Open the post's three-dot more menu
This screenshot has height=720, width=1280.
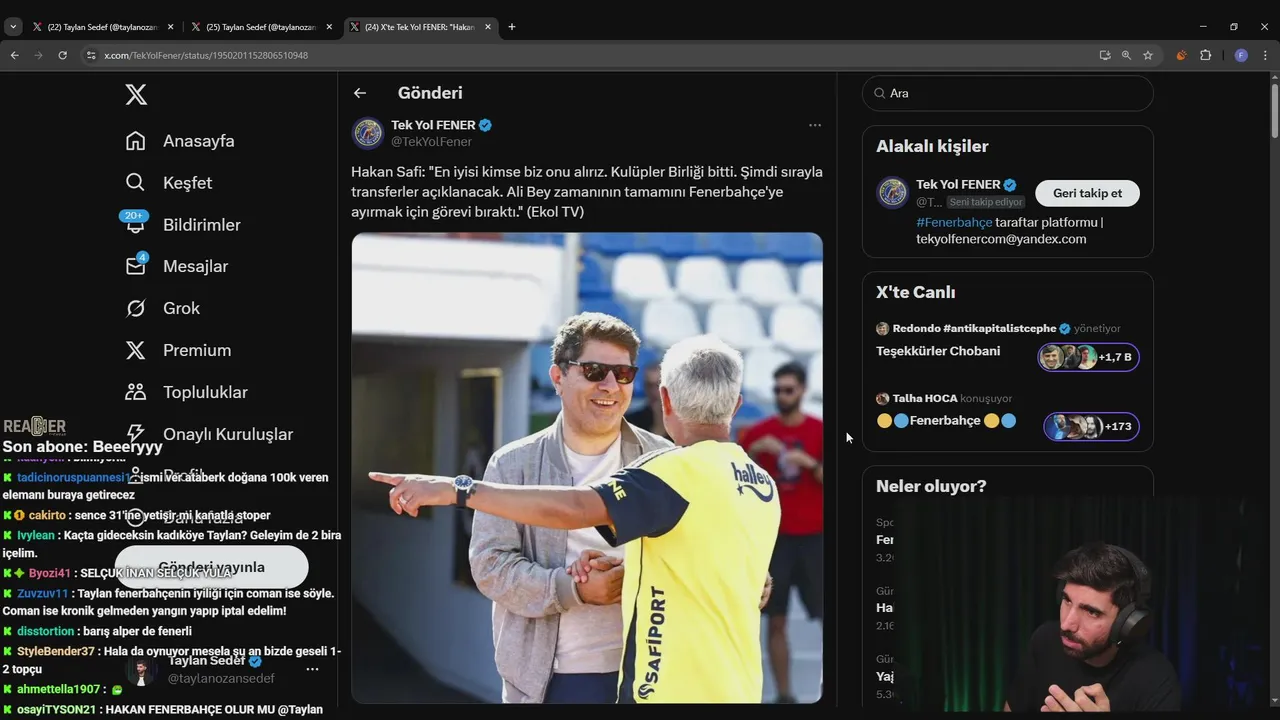point(815,125)
